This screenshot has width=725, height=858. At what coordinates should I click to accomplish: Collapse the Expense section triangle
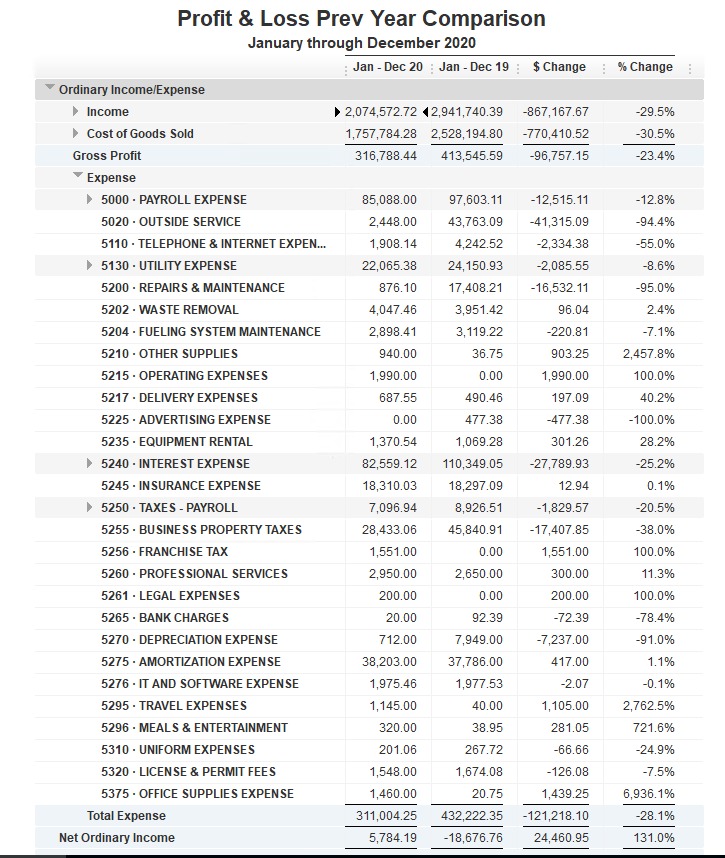tap(77, 177)
